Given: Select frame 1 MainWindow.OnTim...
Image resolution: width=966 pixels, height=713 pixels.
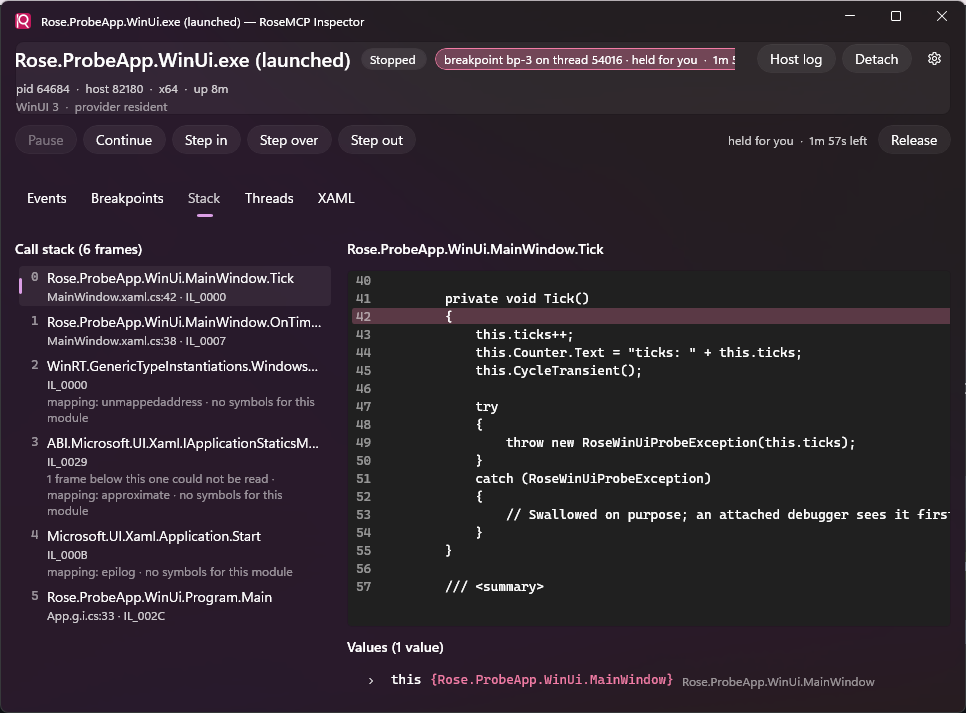Looking at the screenshot, I should (175, 330).
